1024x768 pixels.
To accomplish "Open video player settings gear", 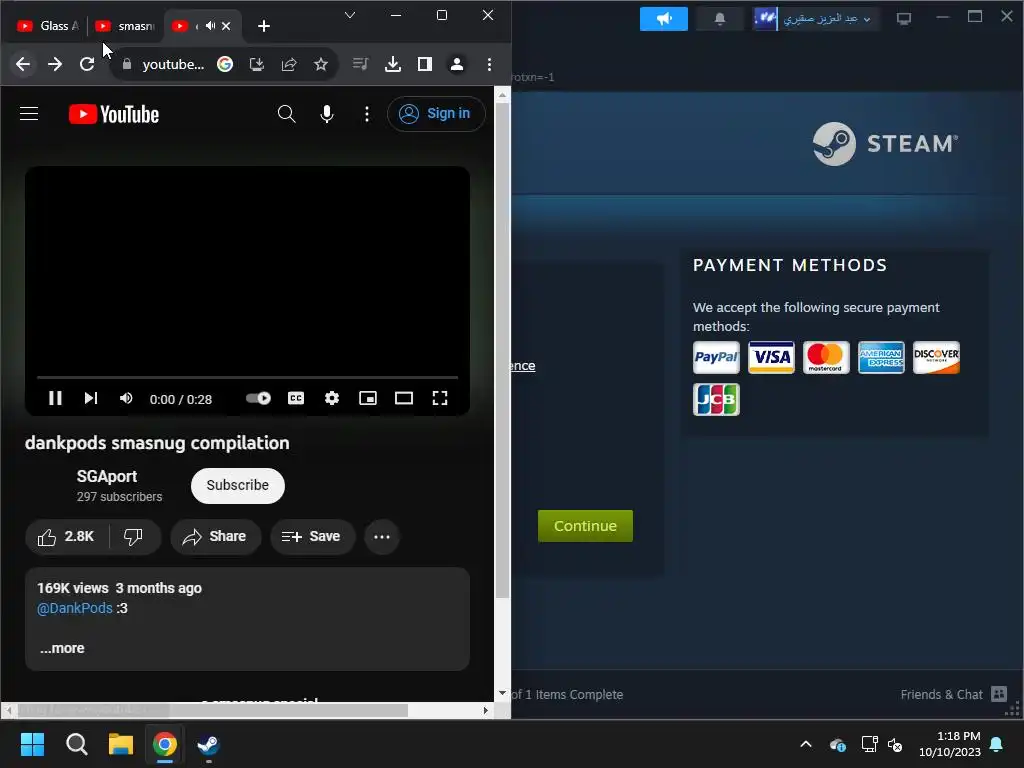I will (332, 398).
